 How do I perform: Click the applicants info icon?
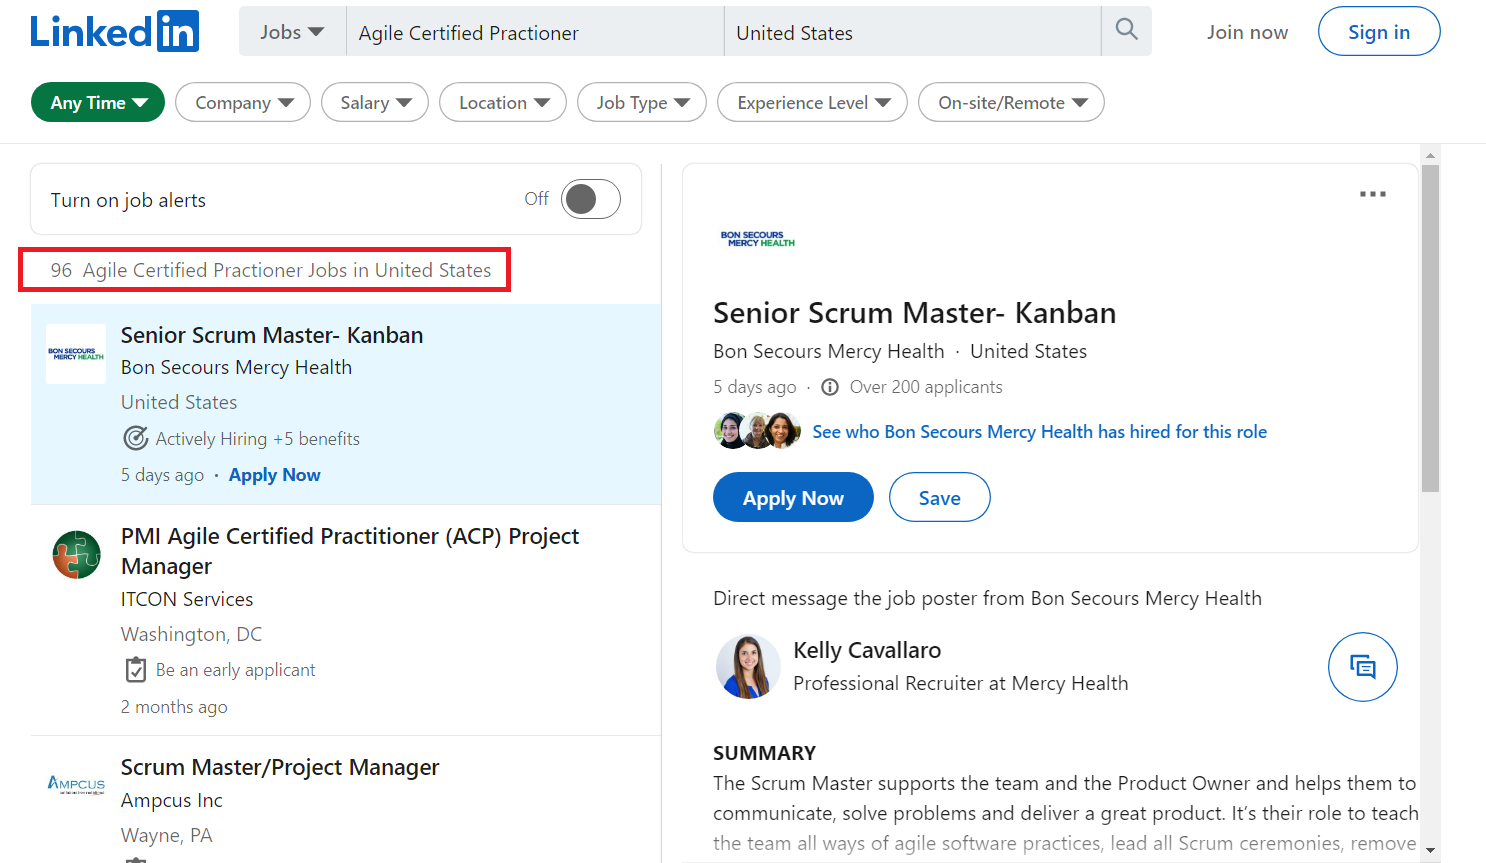[829, 387]
